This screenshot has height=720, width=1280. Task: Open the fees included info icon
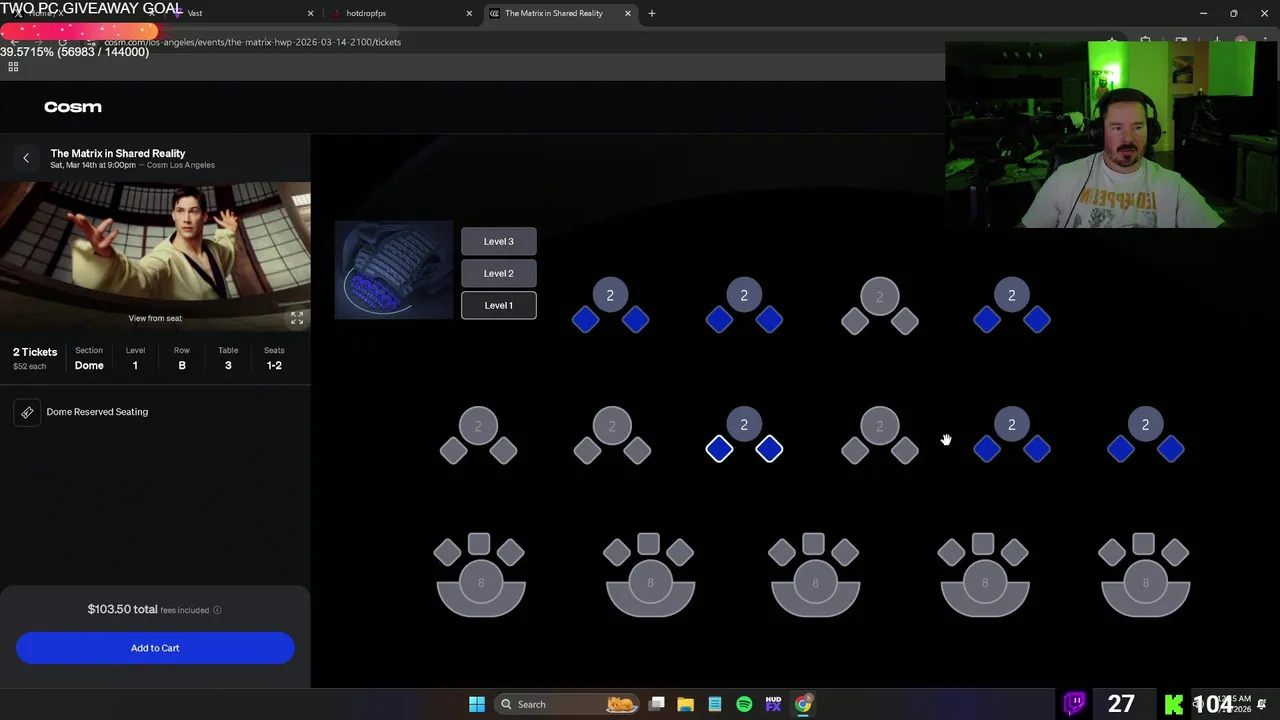217,610
